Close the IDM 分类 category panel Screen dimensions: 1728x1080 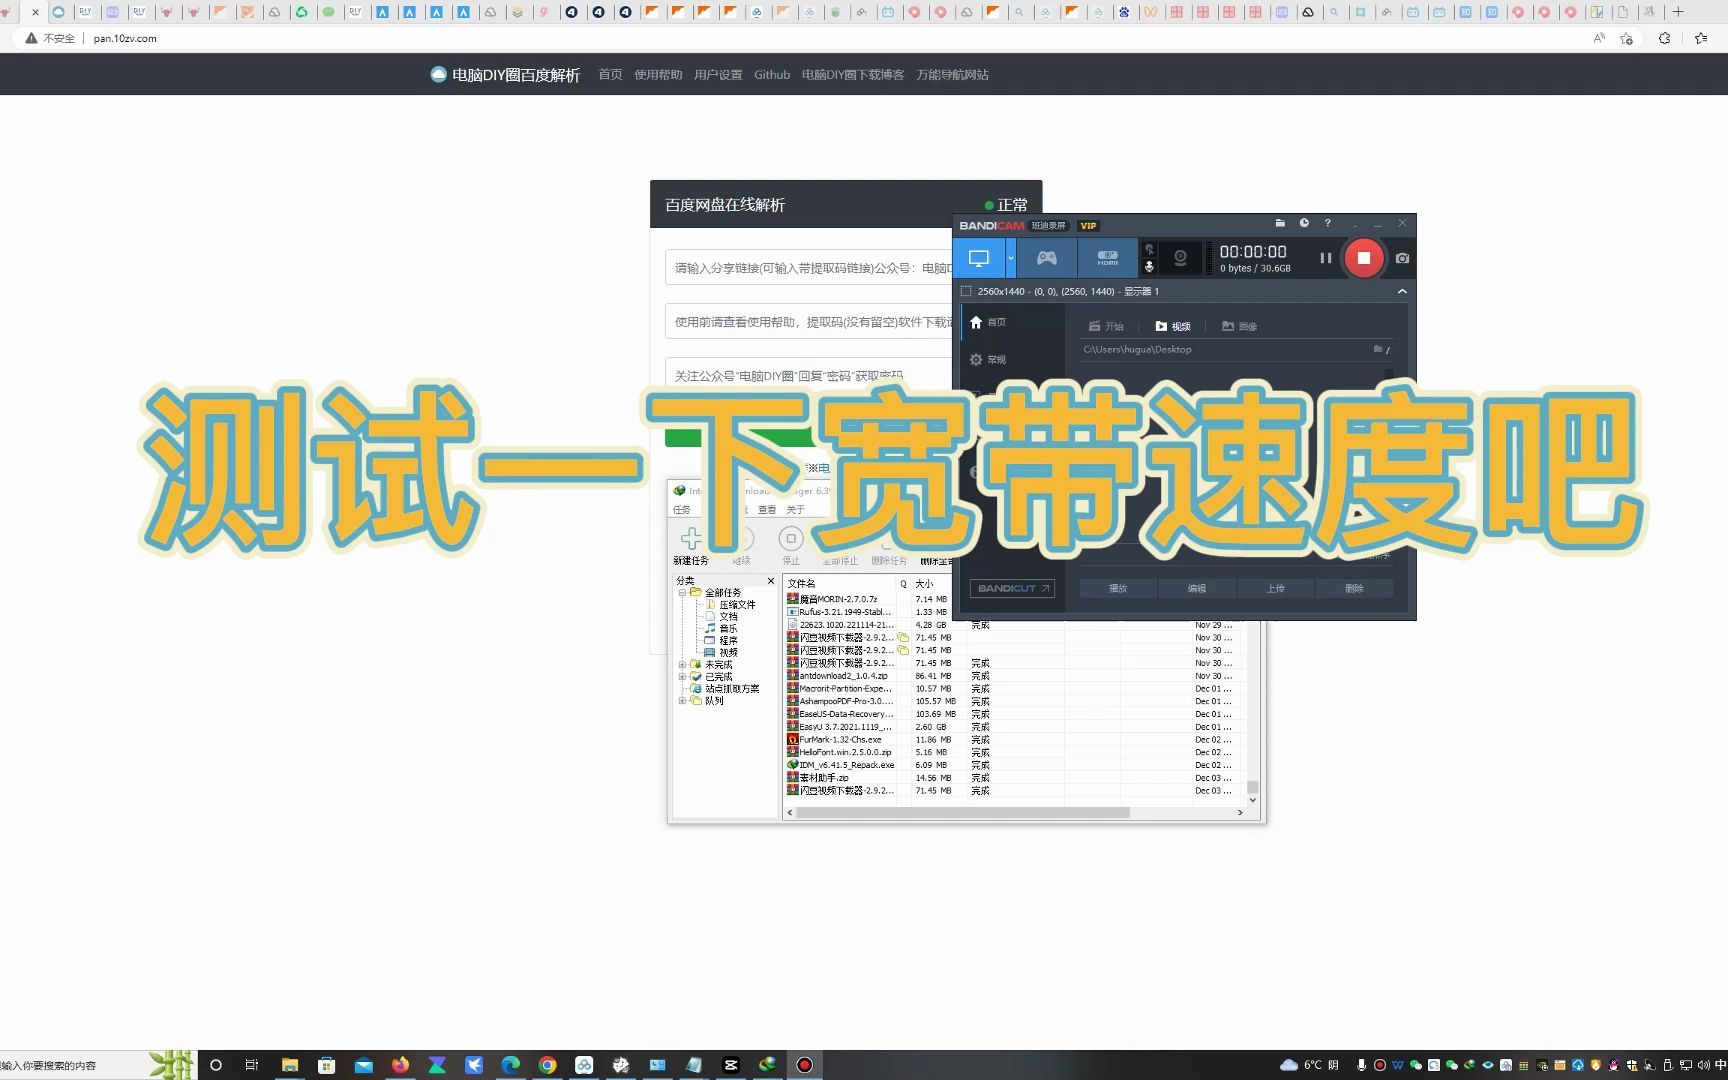pyautogui.click(x=771, y=580)
